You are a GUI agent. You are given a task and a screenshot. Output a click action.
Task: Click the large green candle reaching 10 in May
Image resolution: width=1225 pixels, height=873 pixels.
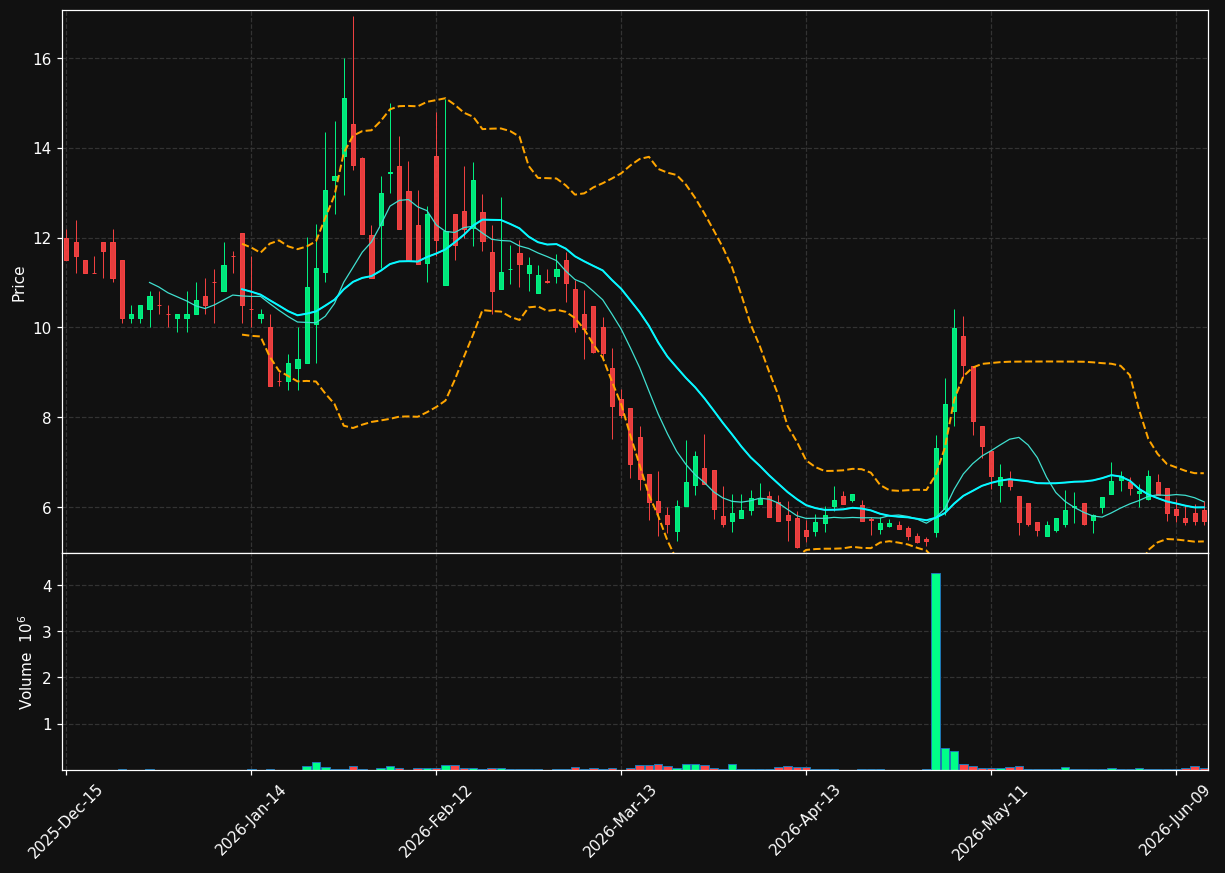click(954, 370)
